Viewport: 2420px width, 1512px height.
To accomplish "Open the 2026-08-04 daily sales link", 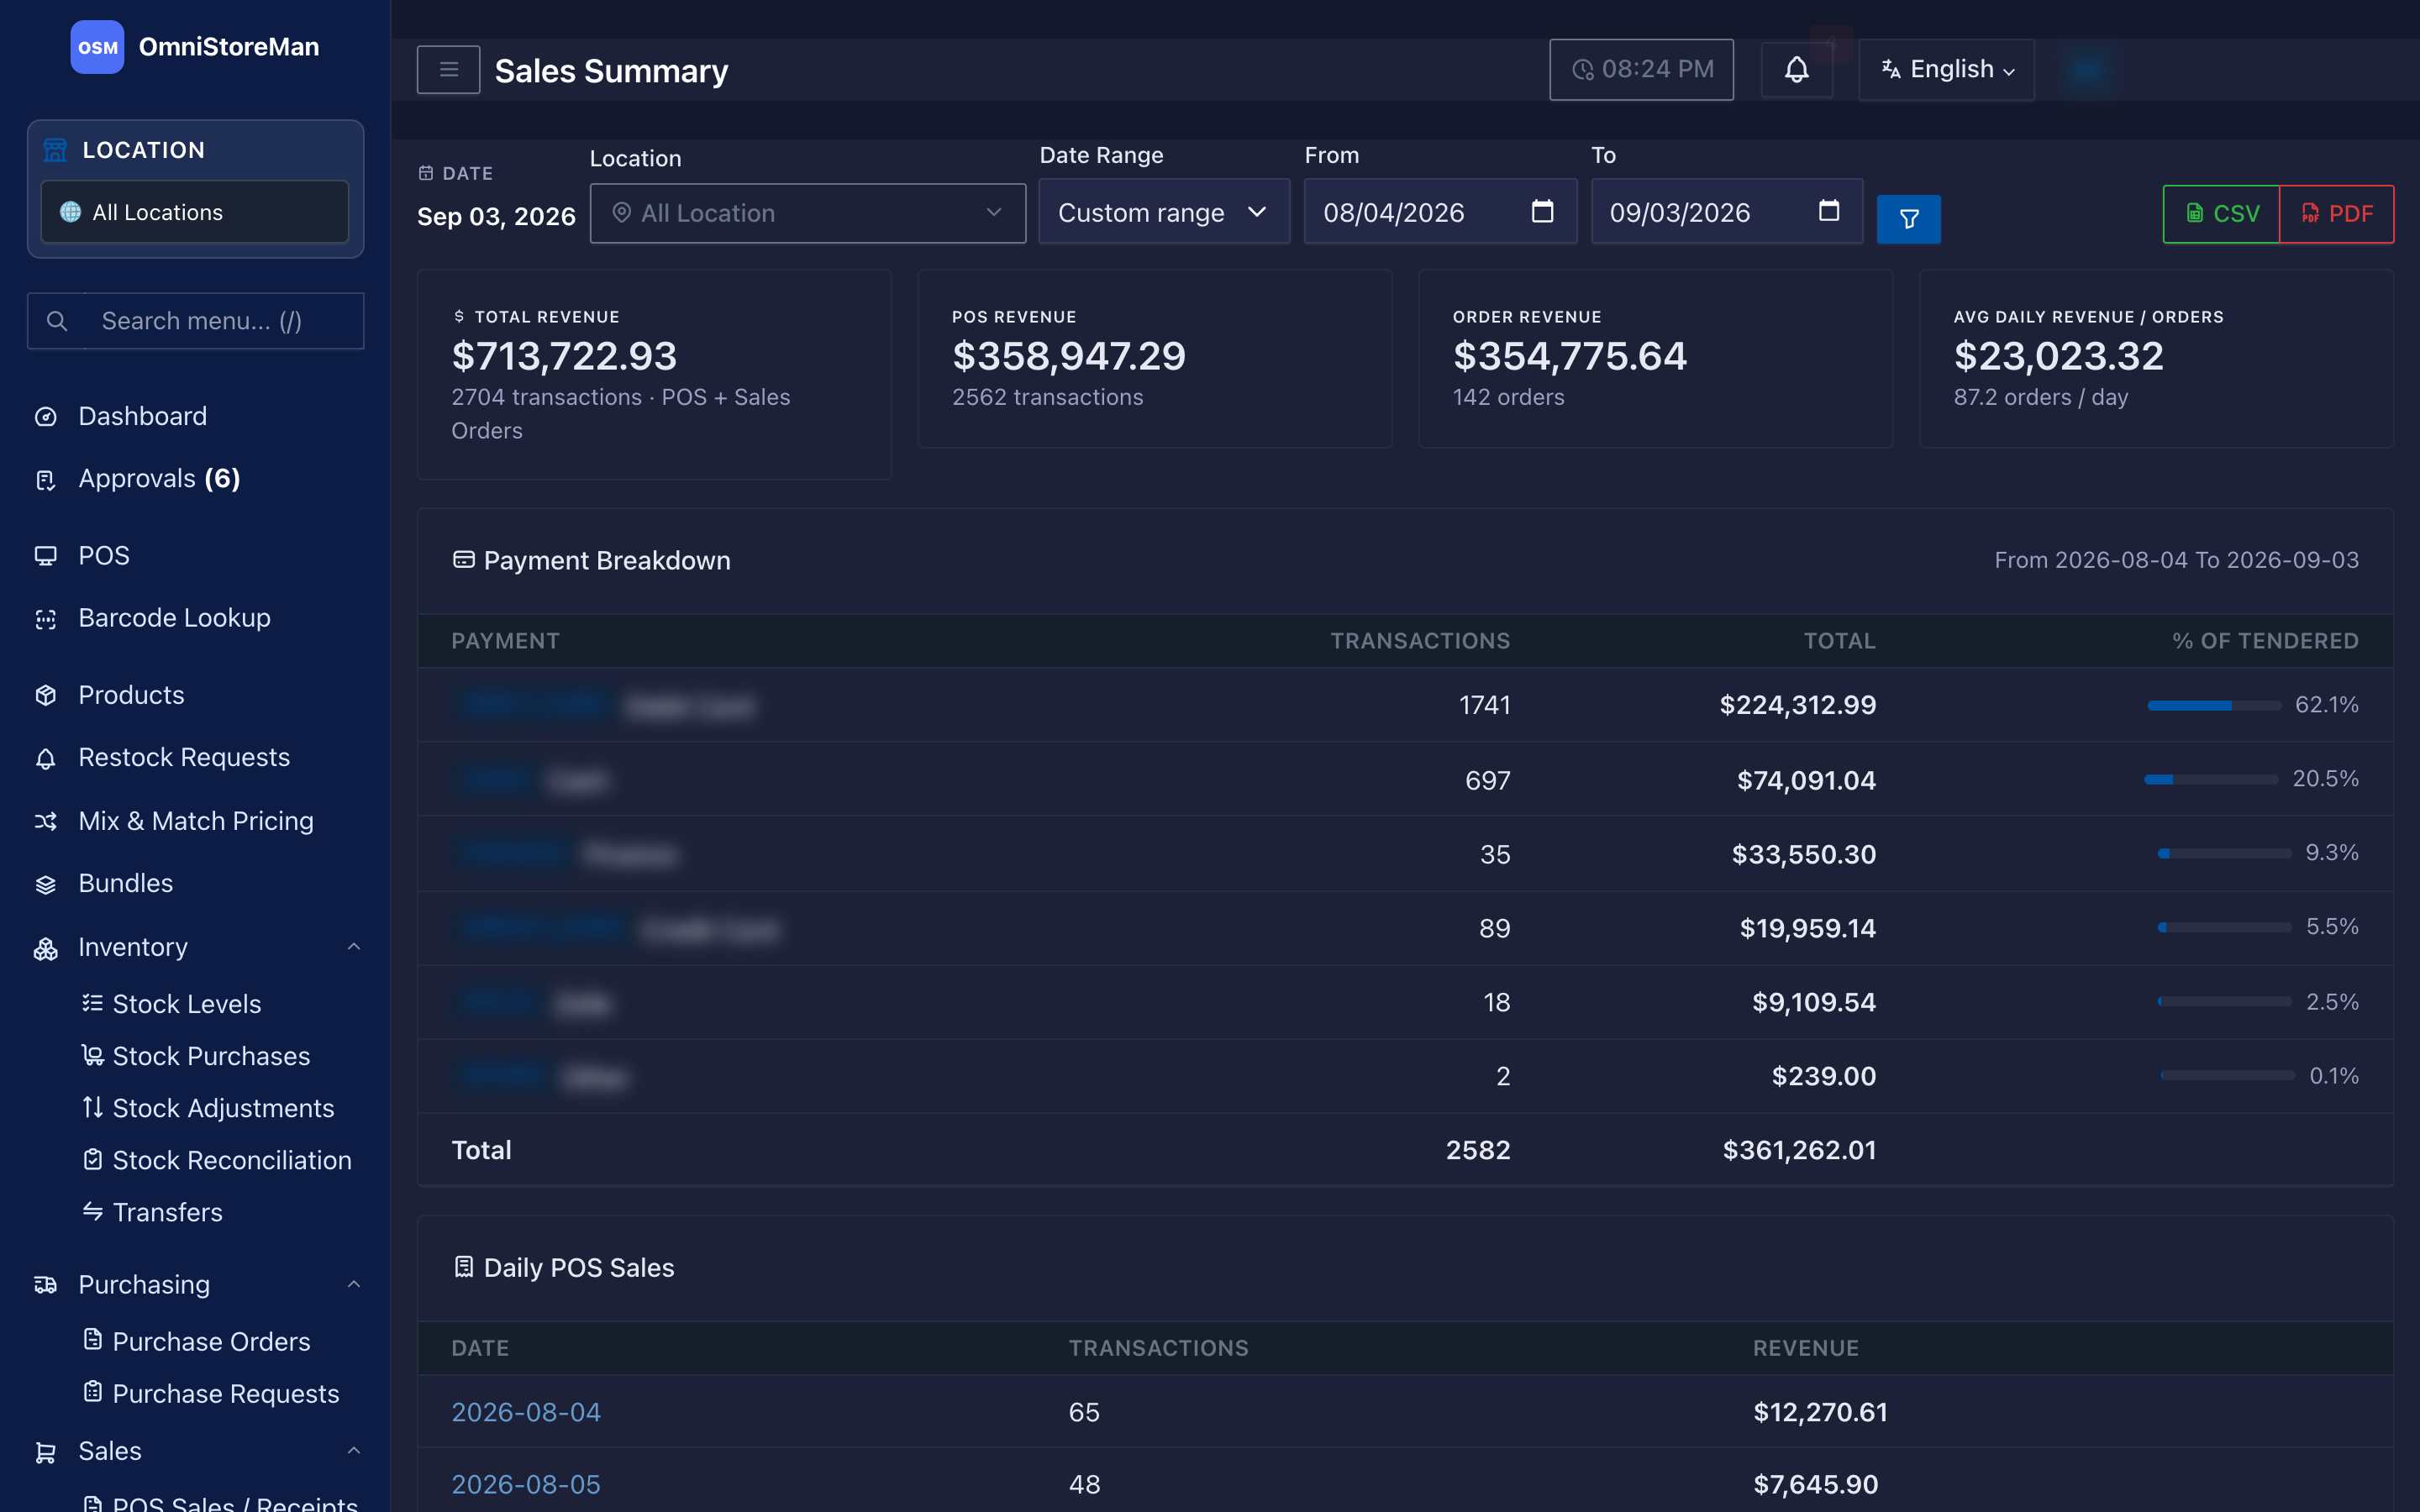I will click(x=526, y=1412).
